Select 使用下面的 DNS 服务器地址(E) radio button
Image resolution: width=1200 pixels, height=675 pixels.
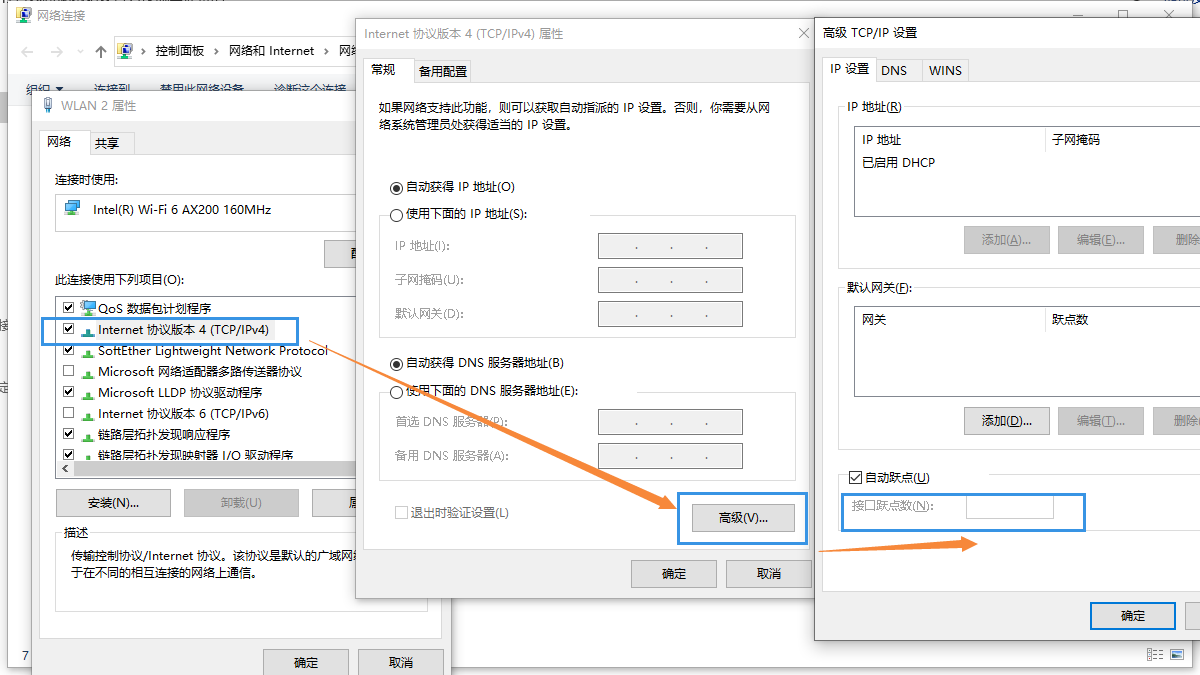397,391
